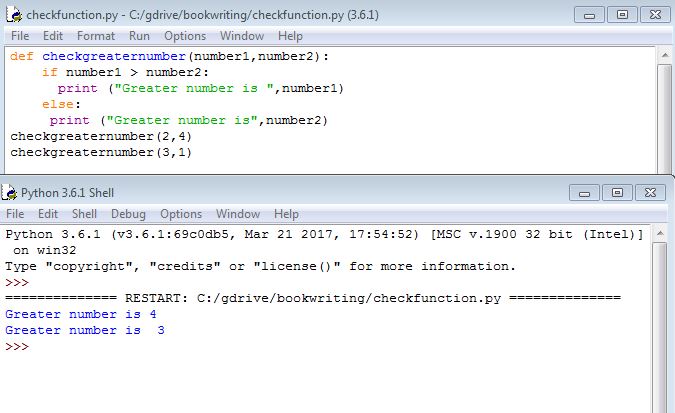Image resolution: width=675 pixels, height=413 pixels.
Task: Click the RESTART line in Shell
Action: pos(313,298)
